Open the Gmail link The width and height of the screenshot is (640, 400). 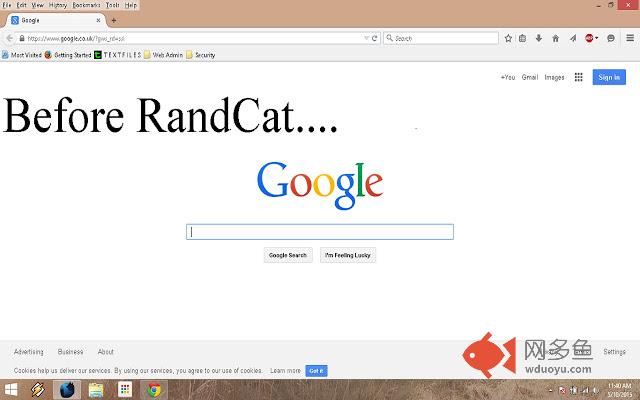tap(530, 77)
